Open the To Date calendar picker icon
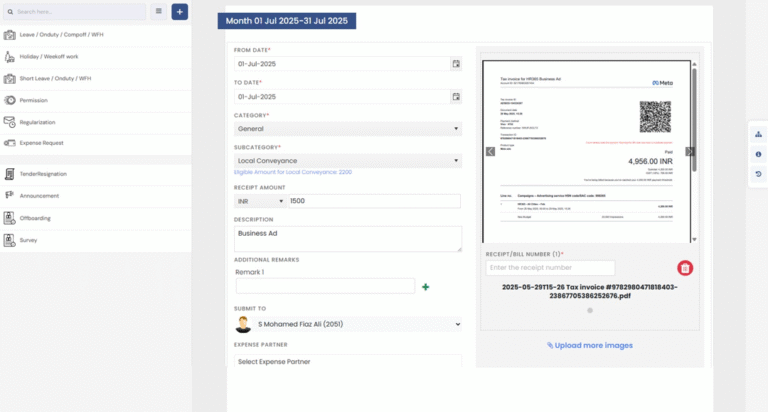The height and width of the screenshot is (412, 768). (x=456, y=97)
